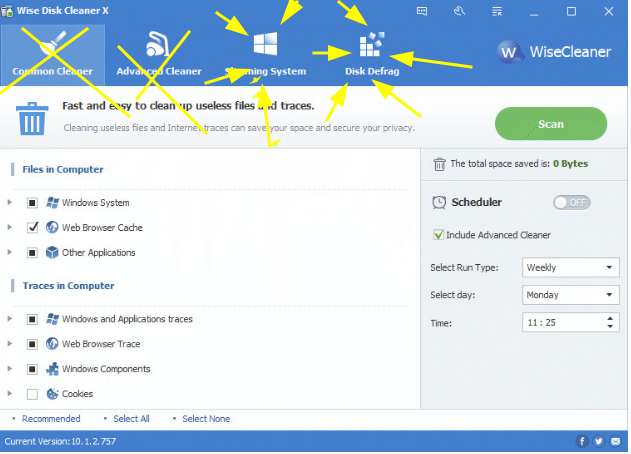Expand the Web Browser Cache node

click(10, 228)
